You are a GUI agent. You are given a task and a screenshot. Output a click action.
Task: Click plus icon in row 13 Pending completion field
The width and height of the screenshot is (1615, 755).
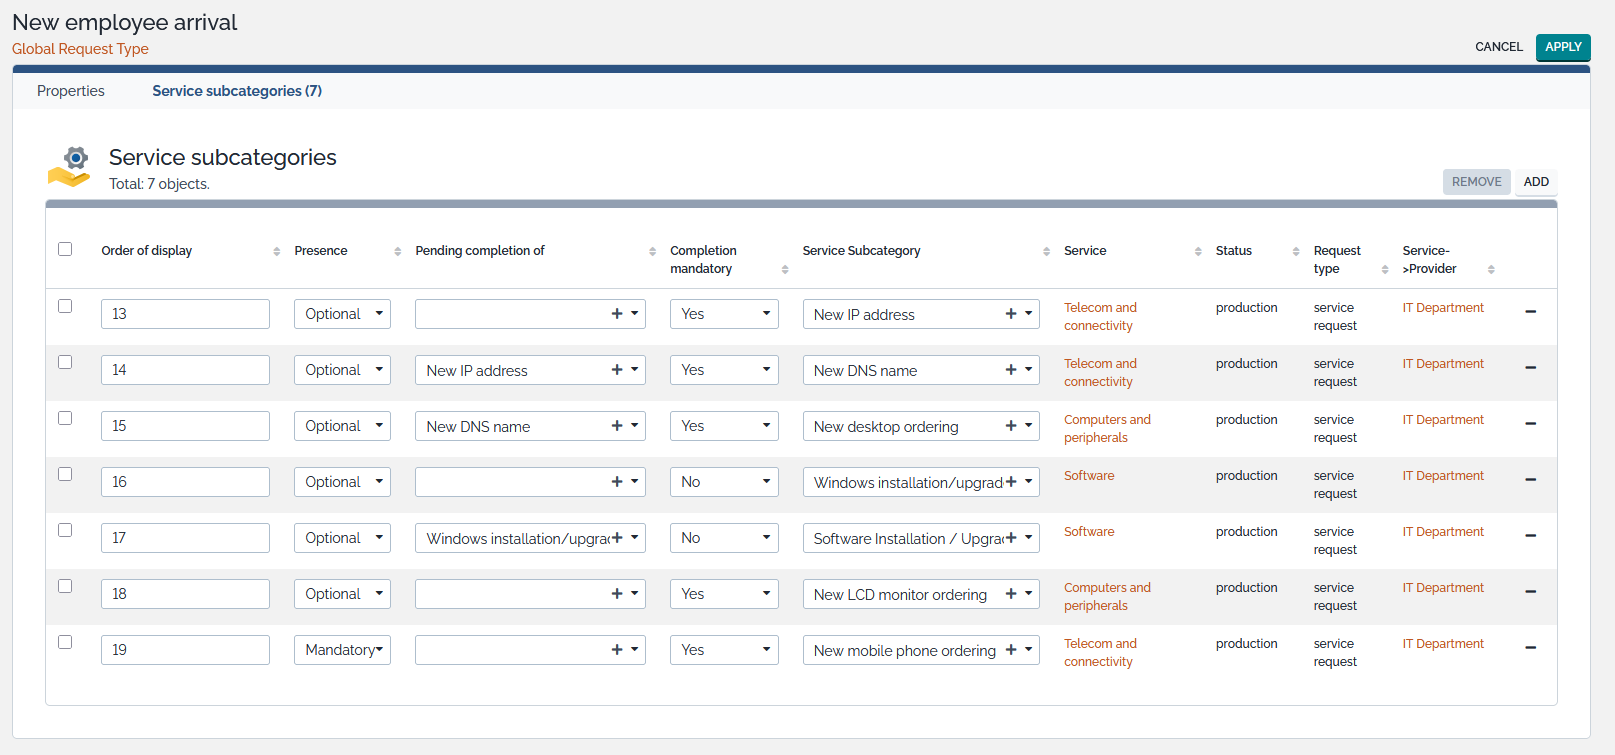[617, 314]
